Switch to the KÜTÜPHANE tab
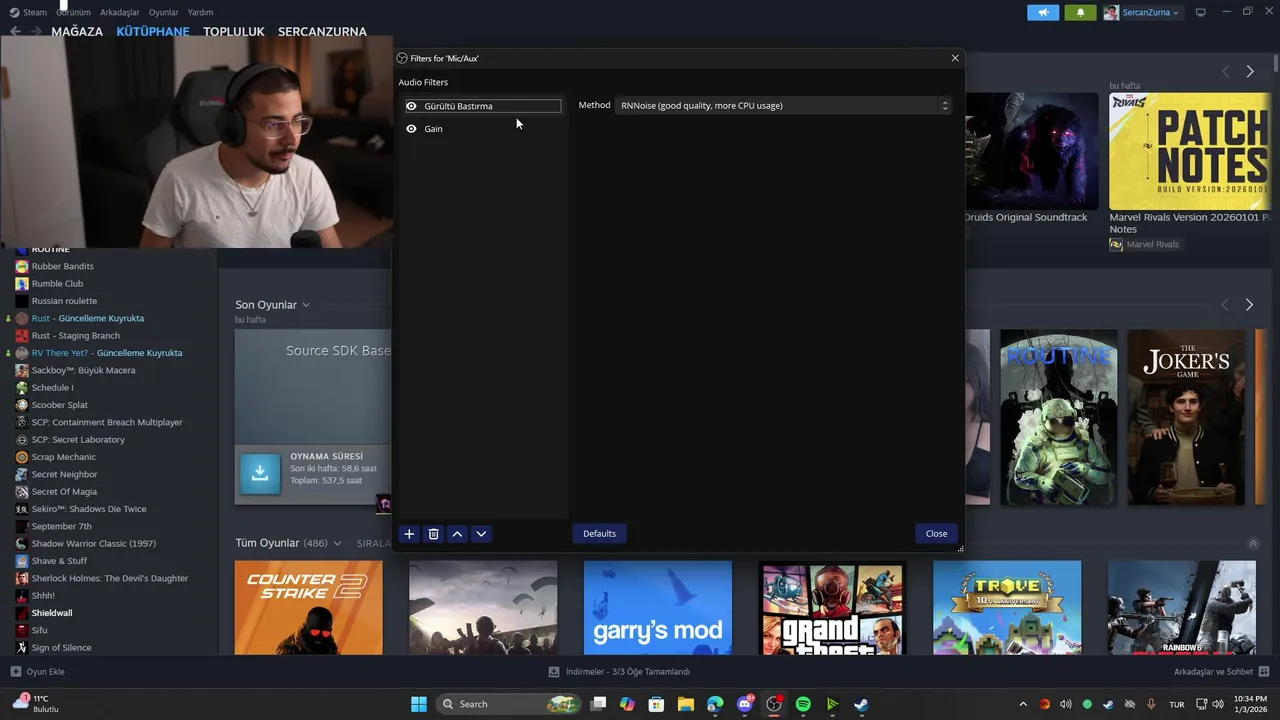 pos(153,31)
